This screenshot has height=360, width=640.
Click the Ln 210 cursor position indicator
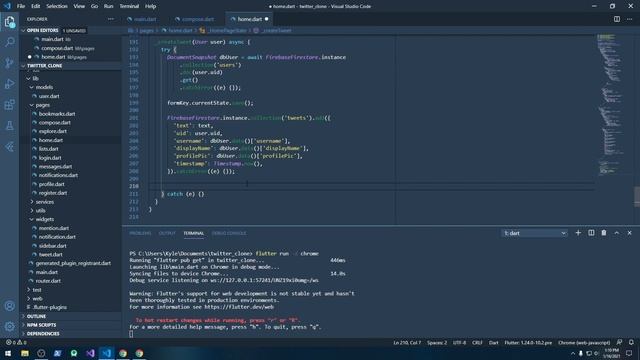(407, 342)
